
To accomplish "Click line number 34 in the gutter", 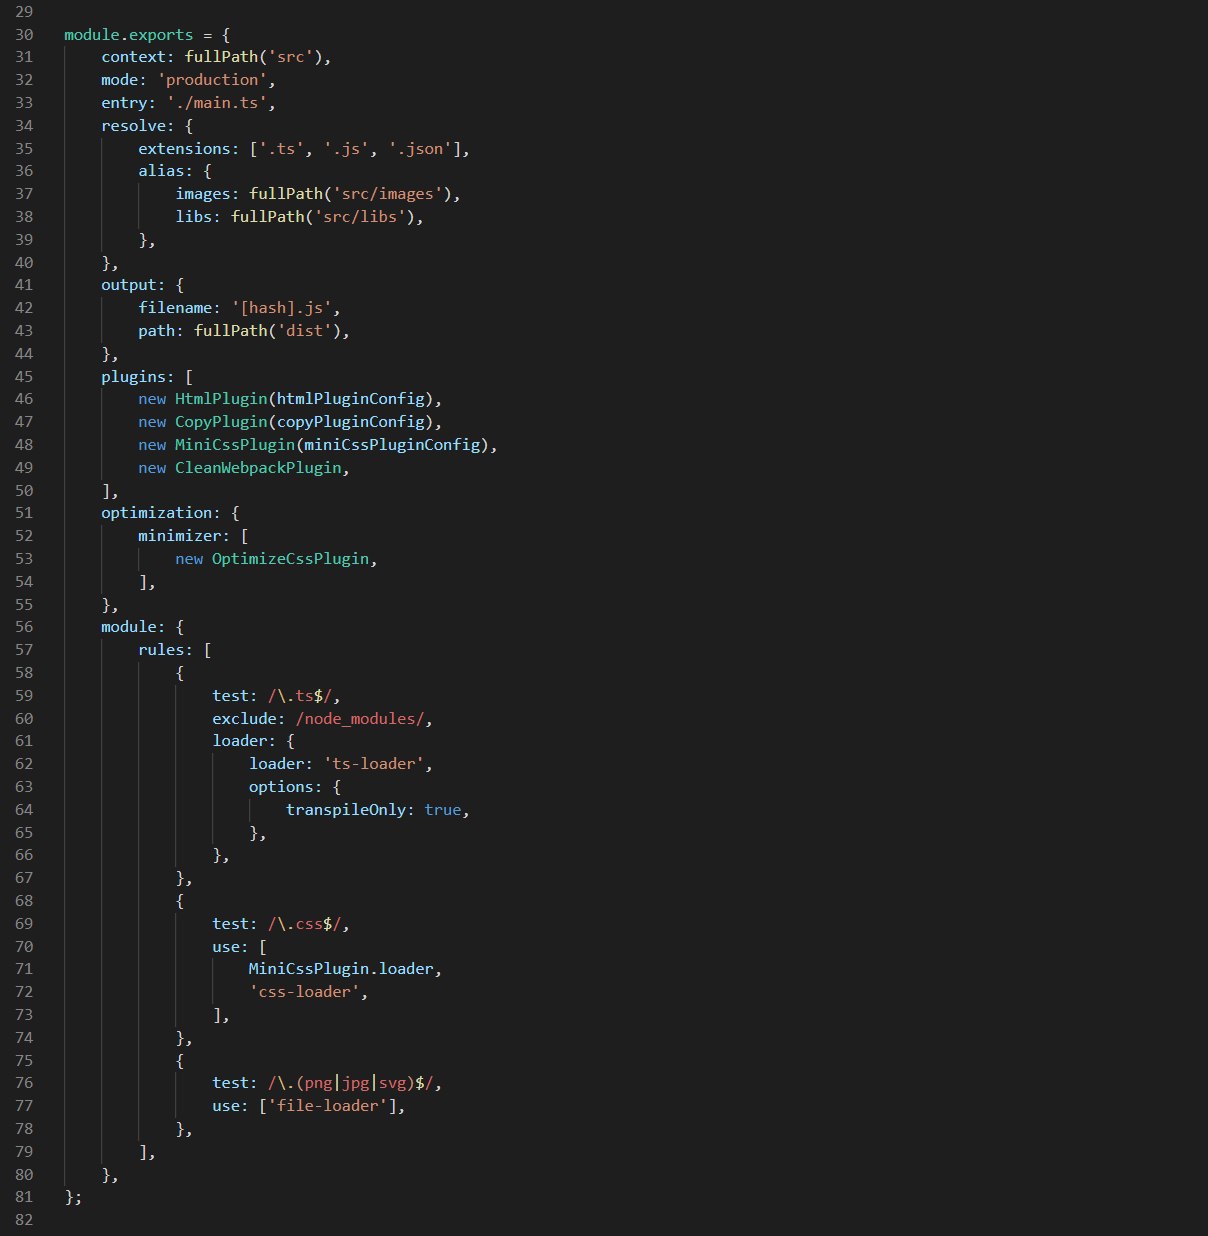I will coord(24,126).
